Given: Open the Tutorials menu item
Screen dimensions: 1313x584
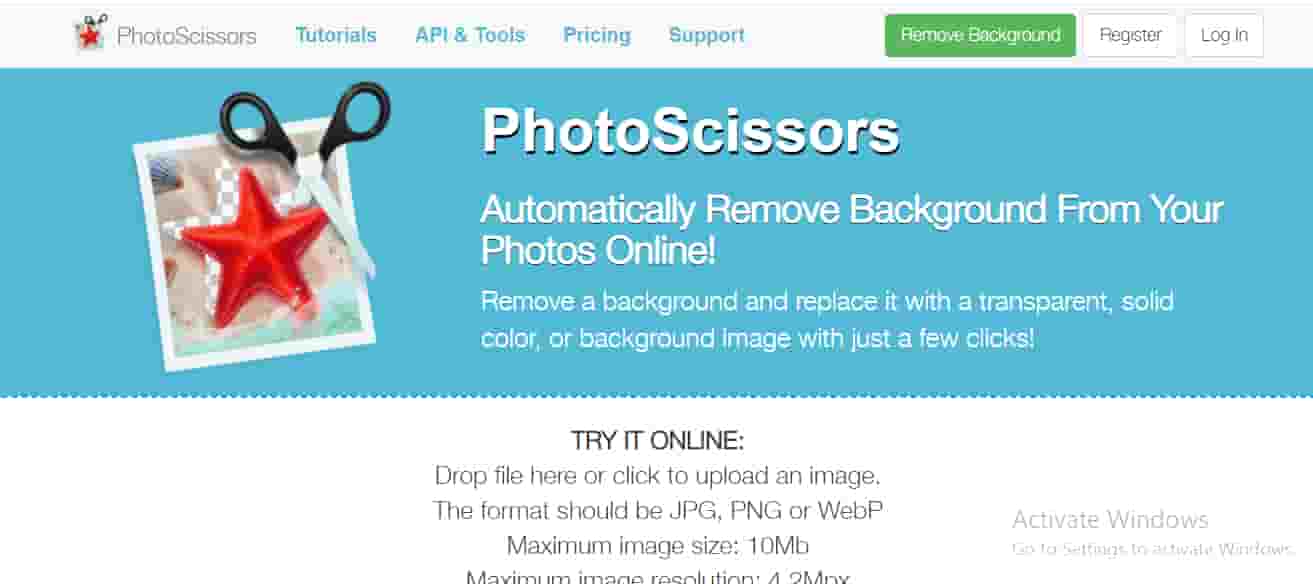Looking at the screenshot, I should (336, 35).
